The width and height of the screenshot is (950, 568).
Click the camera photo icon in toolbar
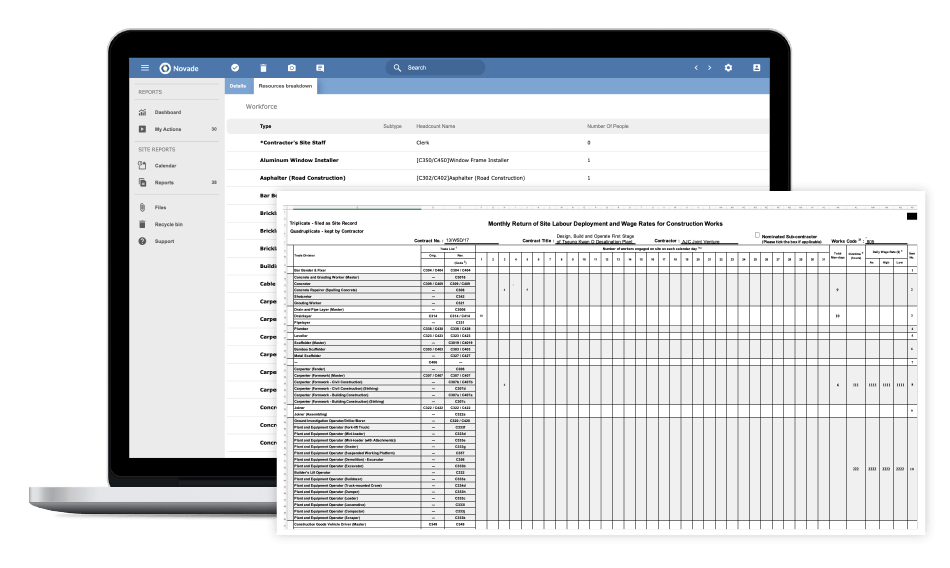(291, 68)
